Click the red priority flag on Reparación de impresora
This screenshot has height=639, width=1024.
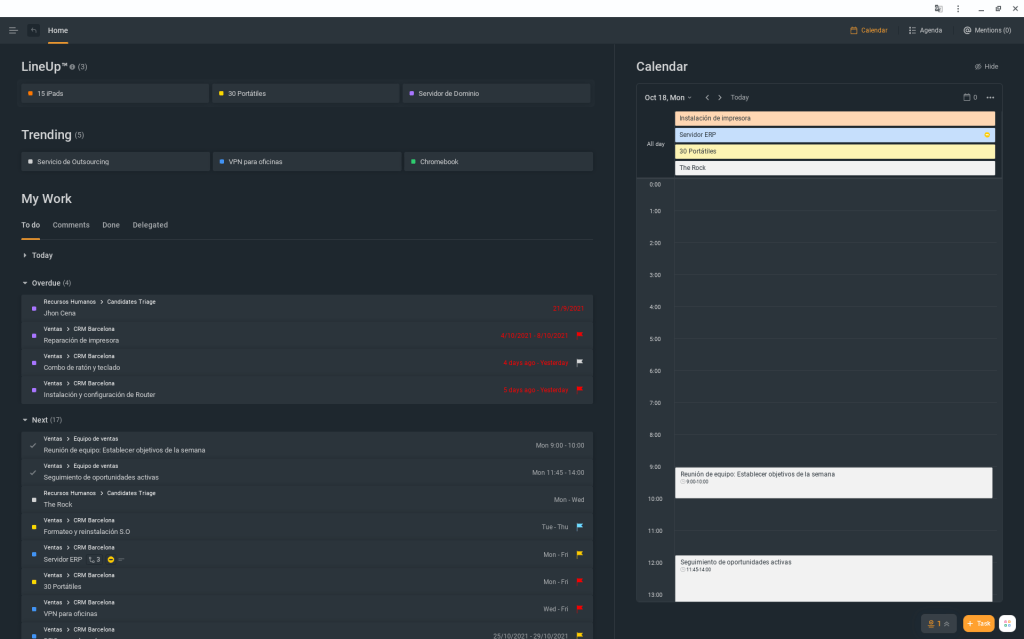580,335
